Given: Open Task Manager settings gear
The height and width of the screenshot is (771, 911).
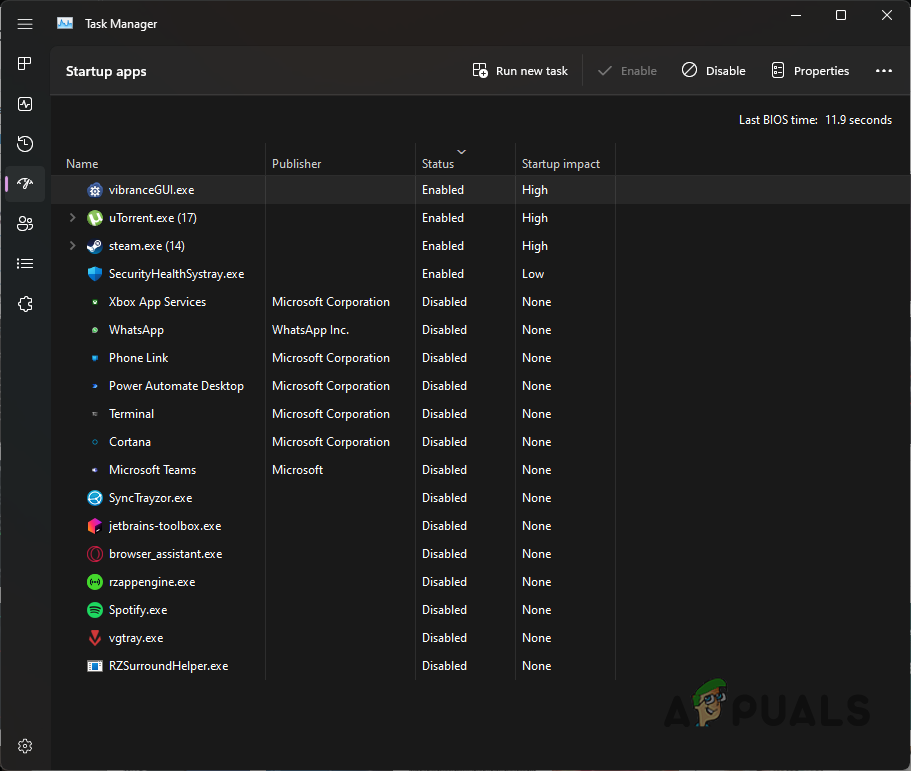Looking at the screenshot, I should pos(24,745).
